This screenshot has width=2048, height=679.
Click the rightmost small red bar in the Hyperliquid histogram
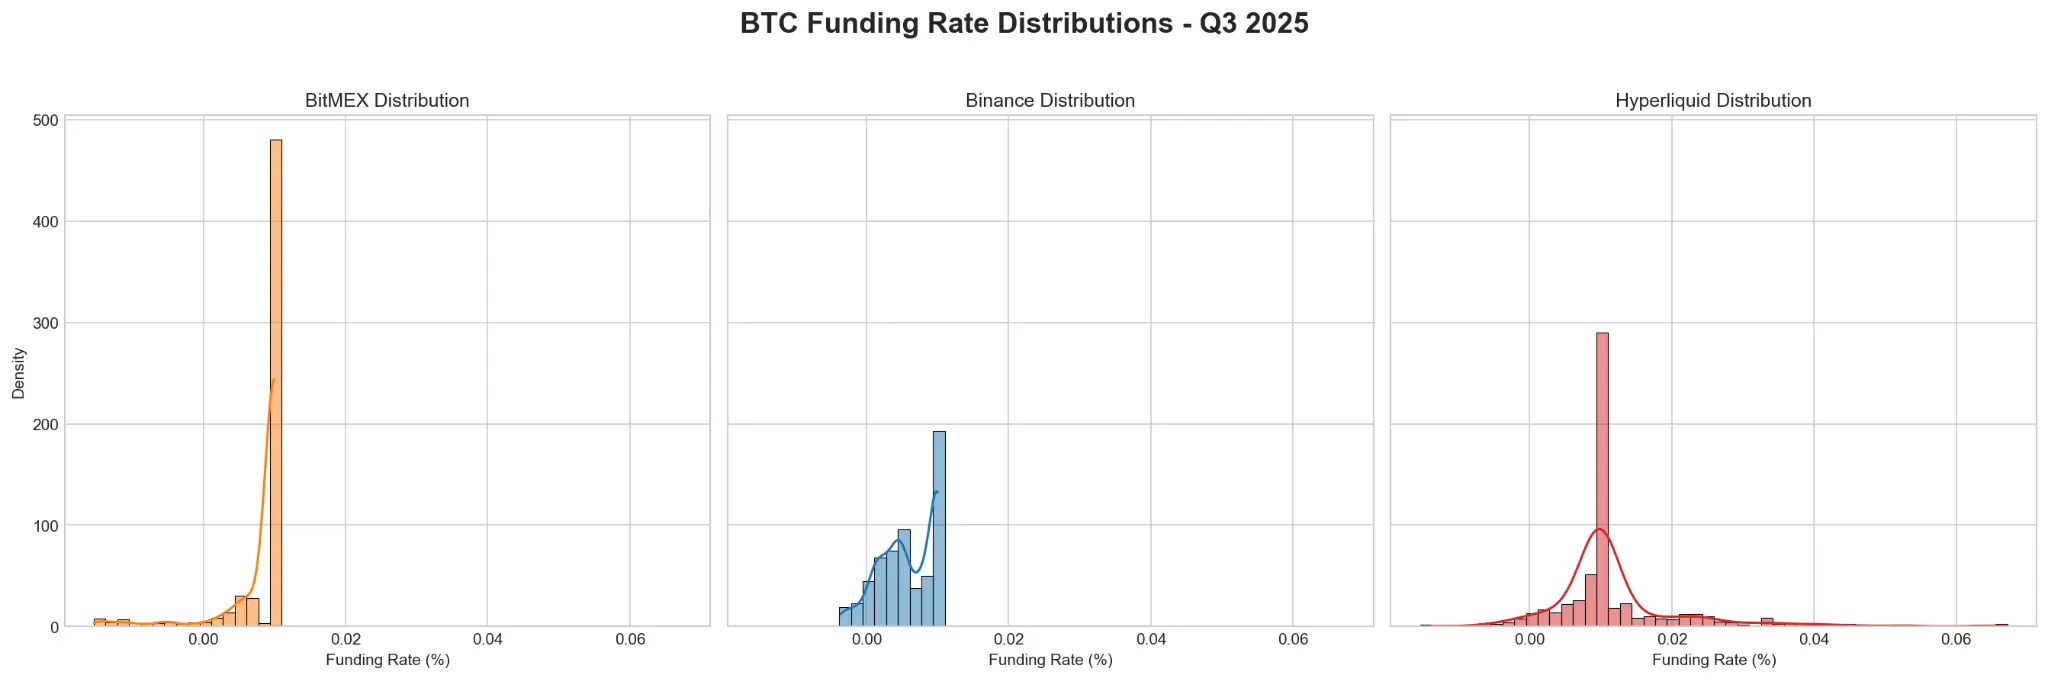[2001, 625]
